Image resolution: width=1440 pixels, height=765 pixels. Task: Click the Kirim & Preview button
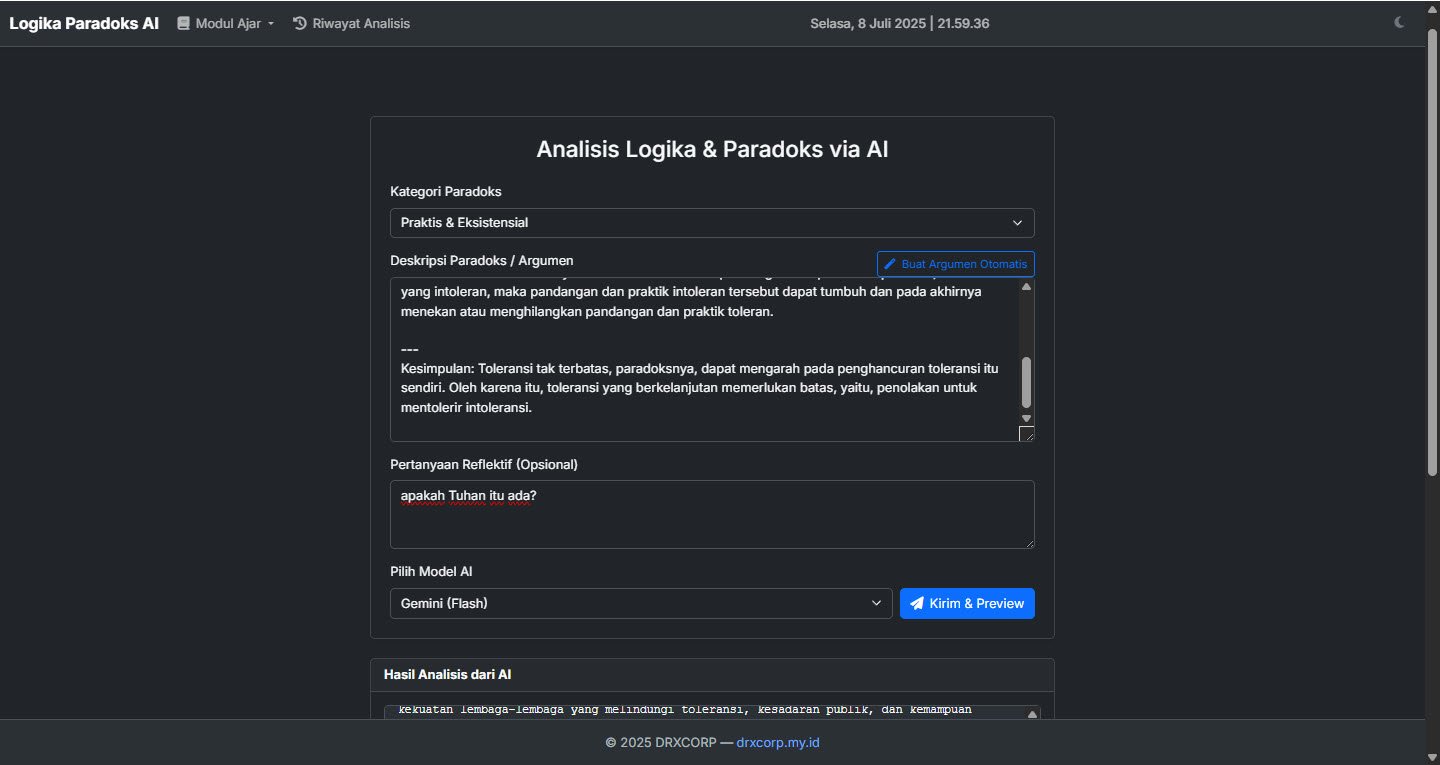967,603
